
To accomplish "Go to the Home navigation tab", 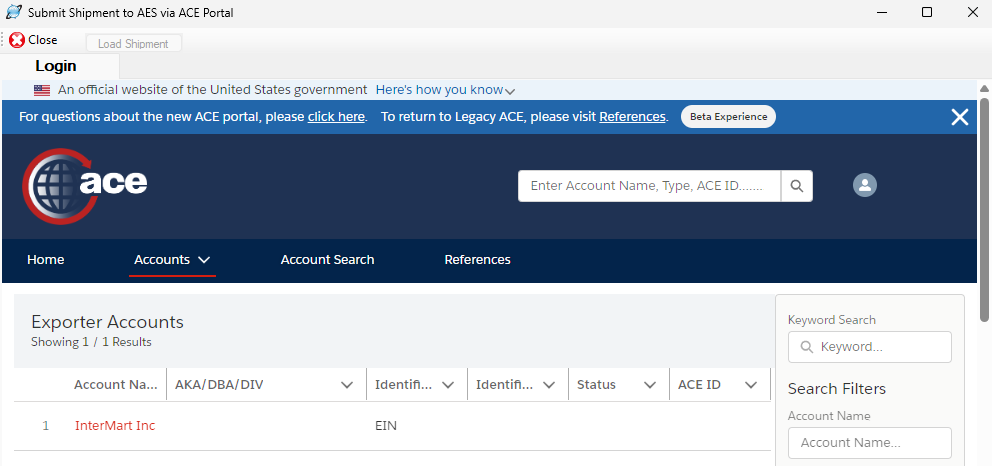I will (x=46, y=260).
